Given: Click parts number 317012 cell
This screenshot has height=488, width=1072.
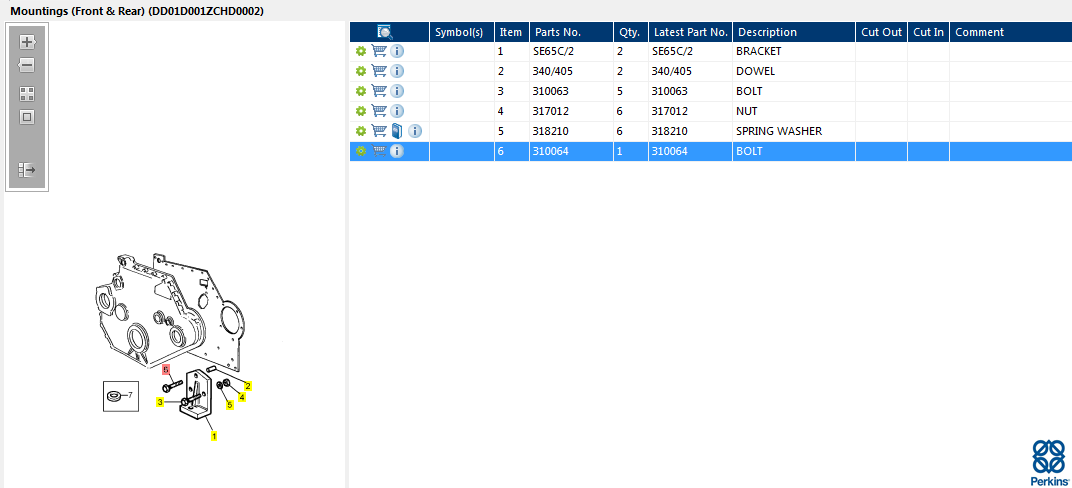Looking at the screenshot, I should point(571,111).
